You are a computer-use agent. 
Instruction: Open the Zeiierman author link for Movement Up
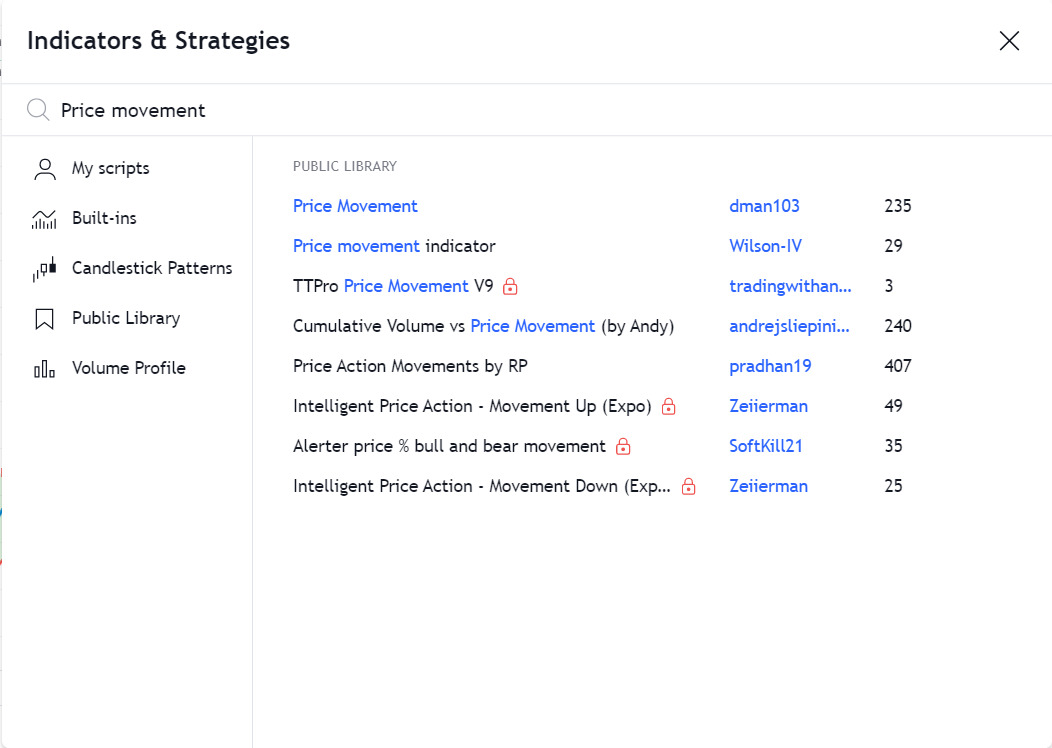point(768,407)
